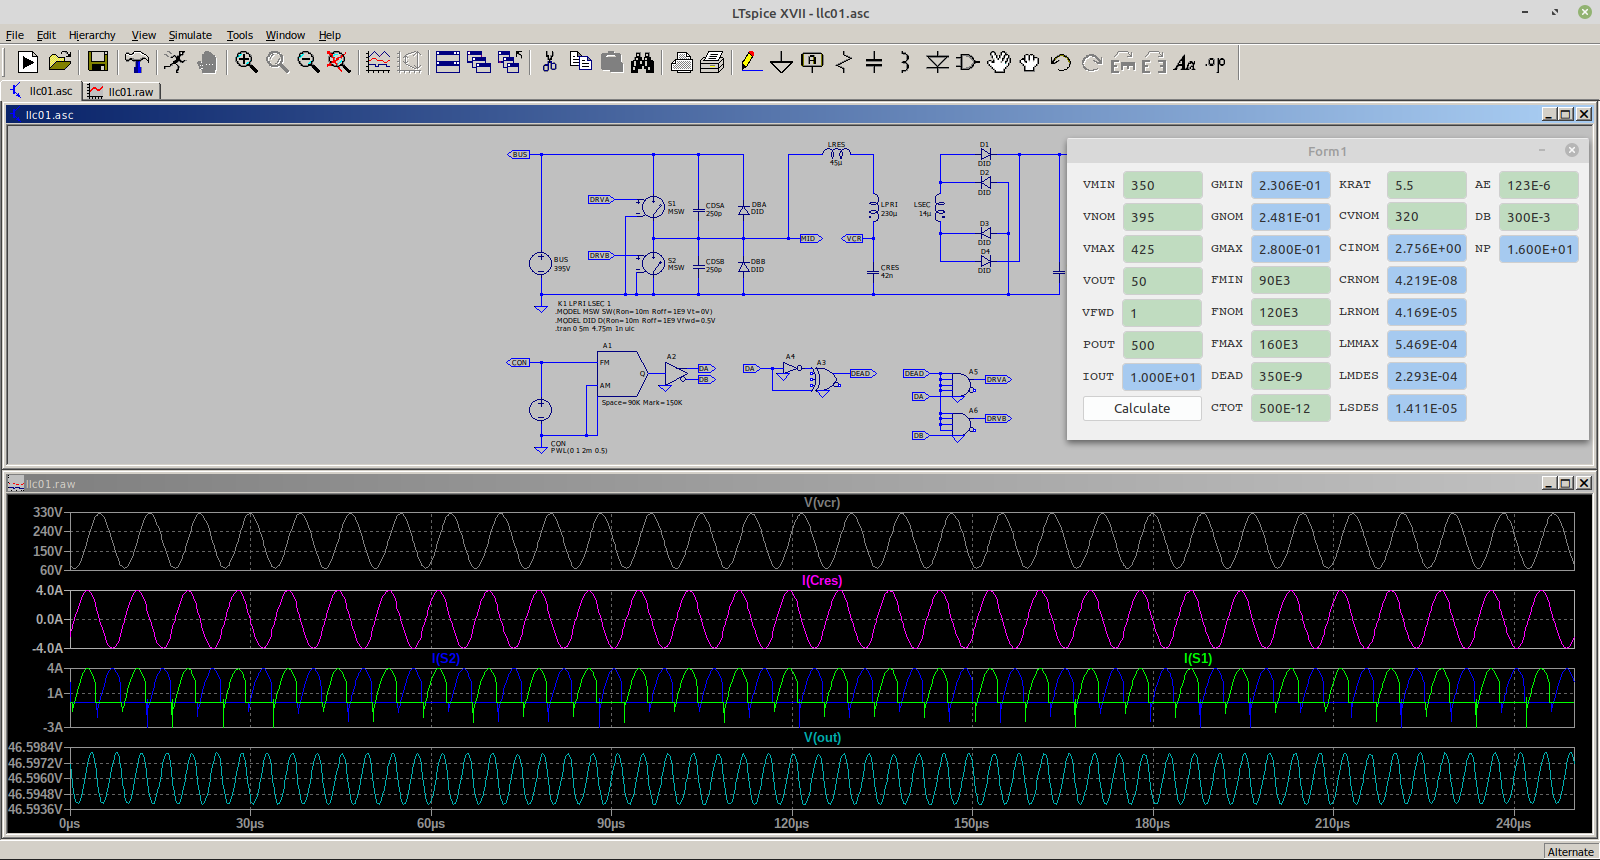Click the binoculars find icon
Viewport: 1600px width, 860px height.
tap(642, 62)
